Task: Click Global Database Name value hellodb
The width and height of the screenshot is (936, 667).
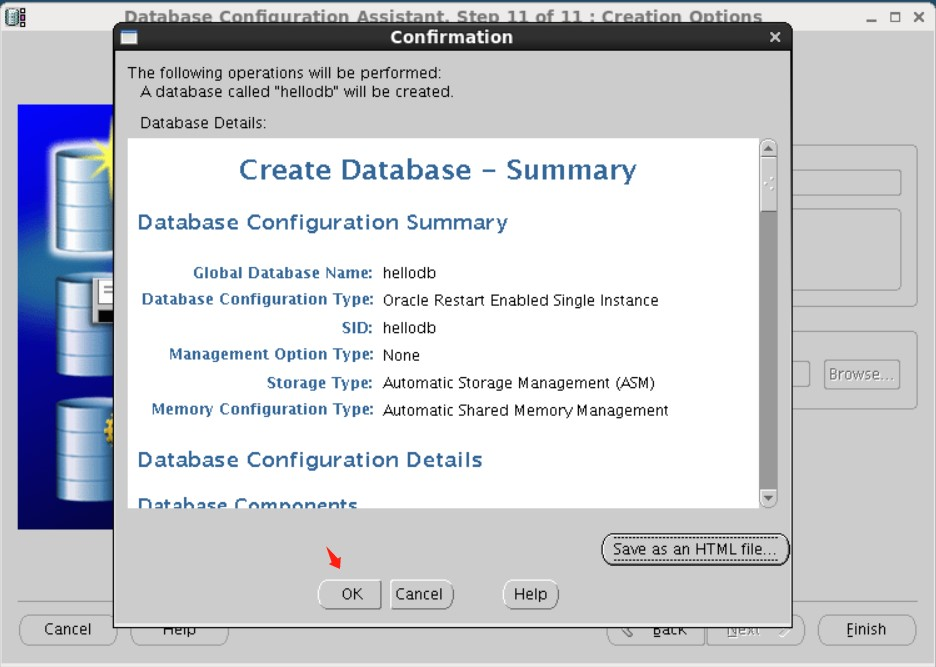Action: point(410,273)
